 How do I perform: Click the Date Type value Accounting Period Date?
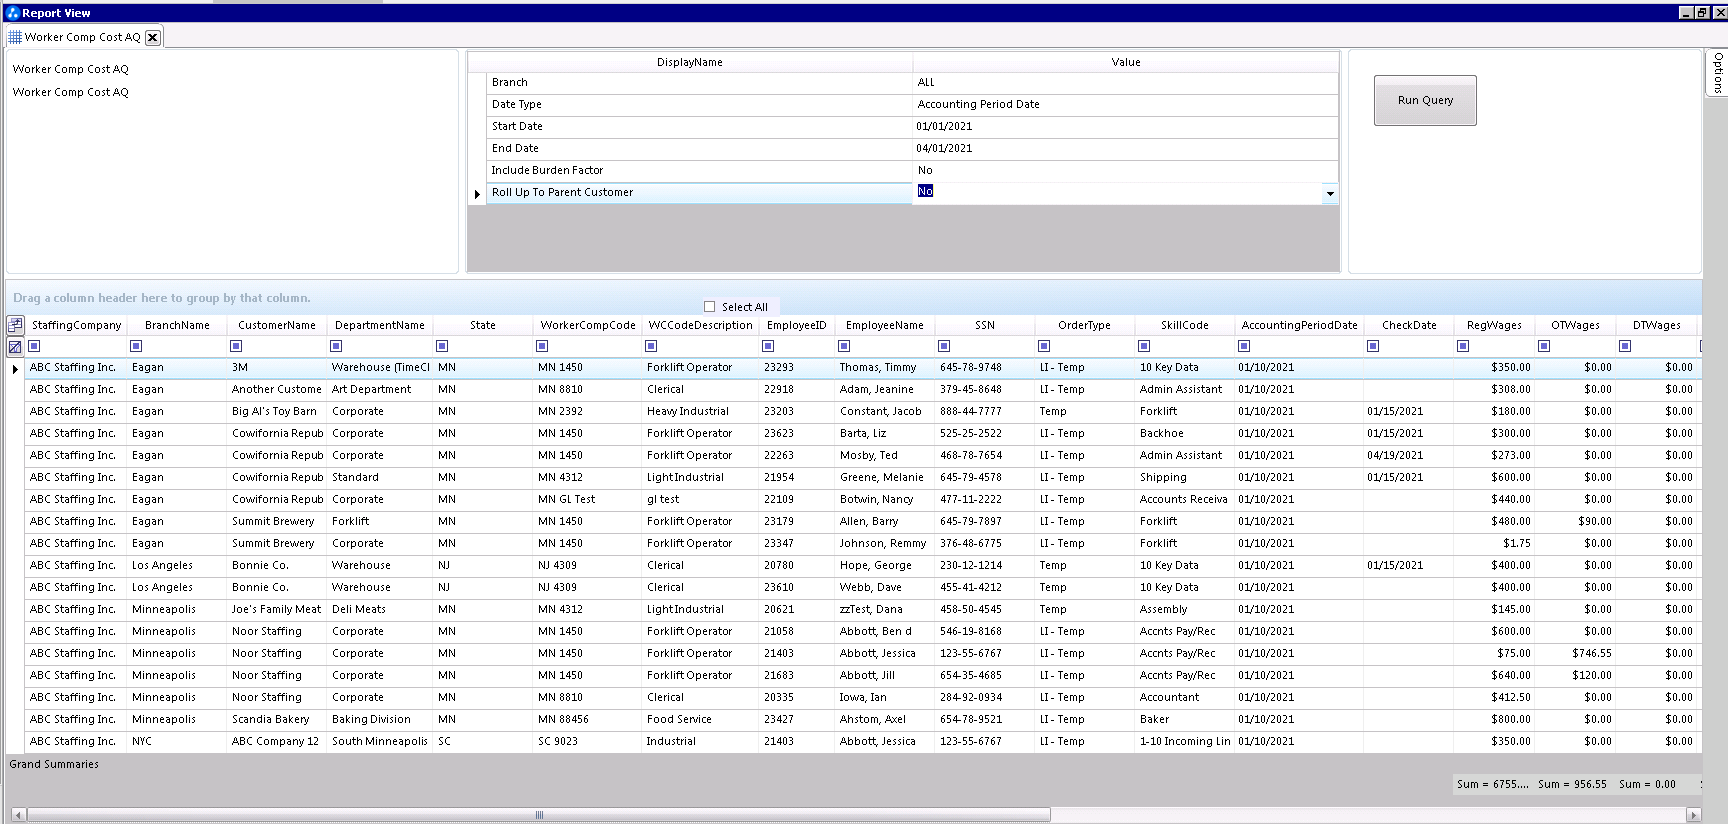(1125, 105)
